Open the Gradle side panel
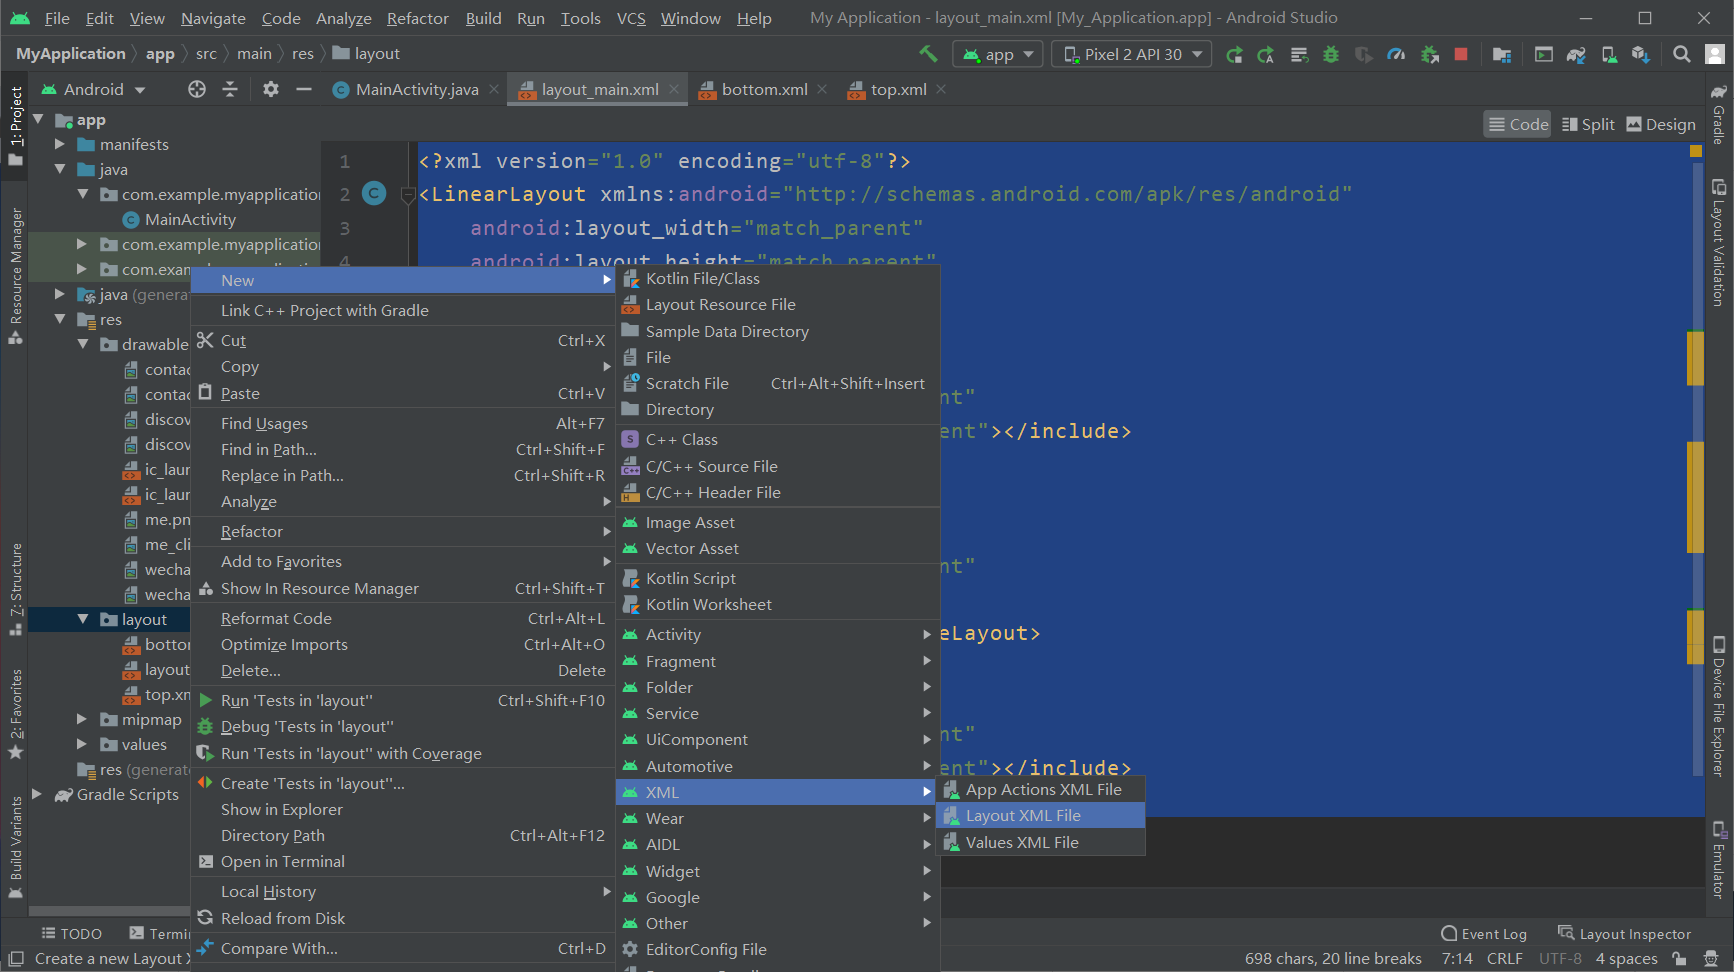Viewport: 1734px width, 972px height. (1719, 115)
